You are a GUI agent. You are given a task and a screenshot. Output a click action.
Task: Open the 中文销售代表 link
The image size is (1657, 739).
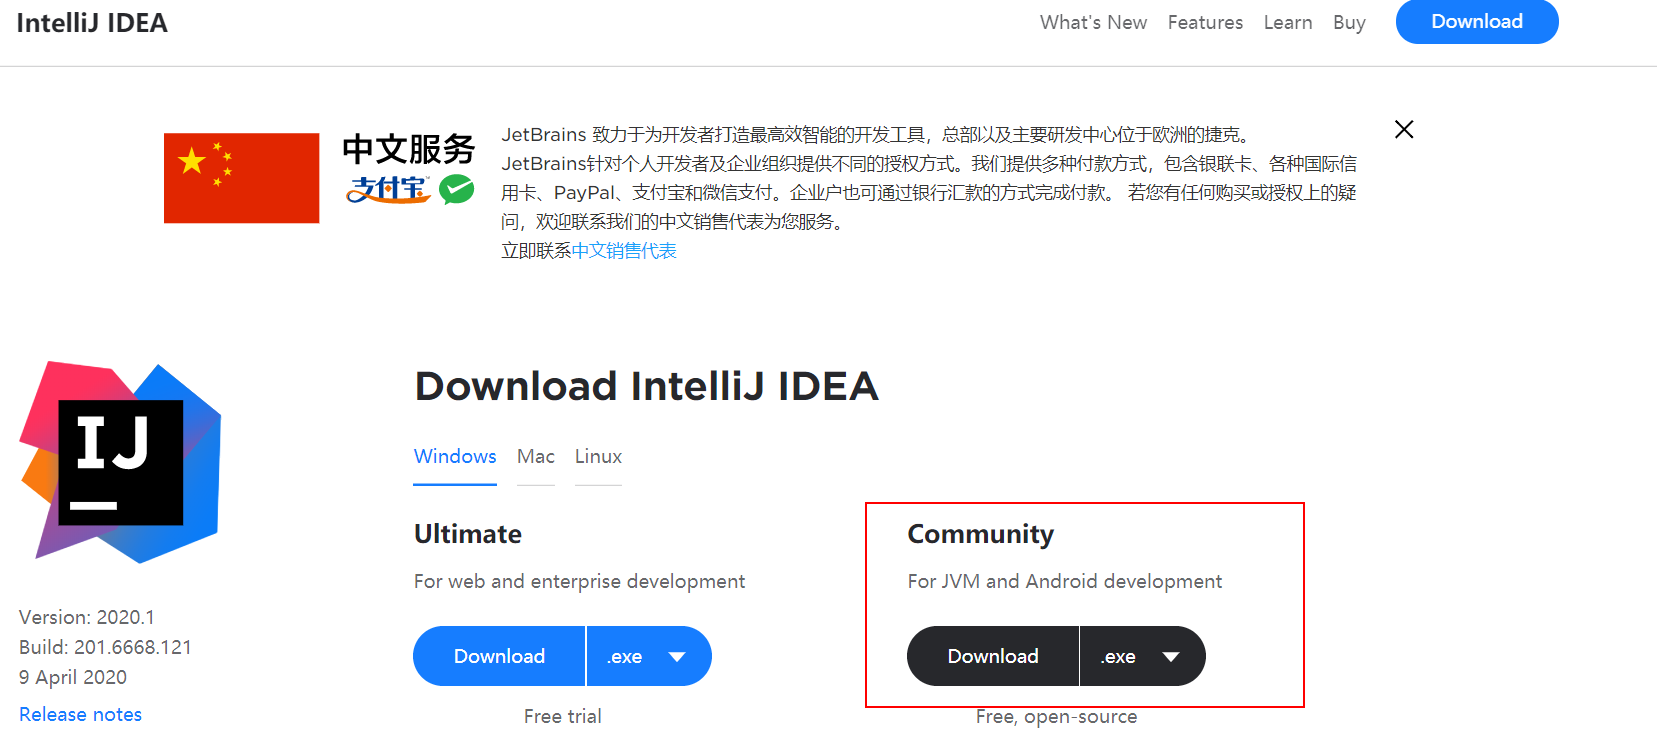(x=624, y=250)
